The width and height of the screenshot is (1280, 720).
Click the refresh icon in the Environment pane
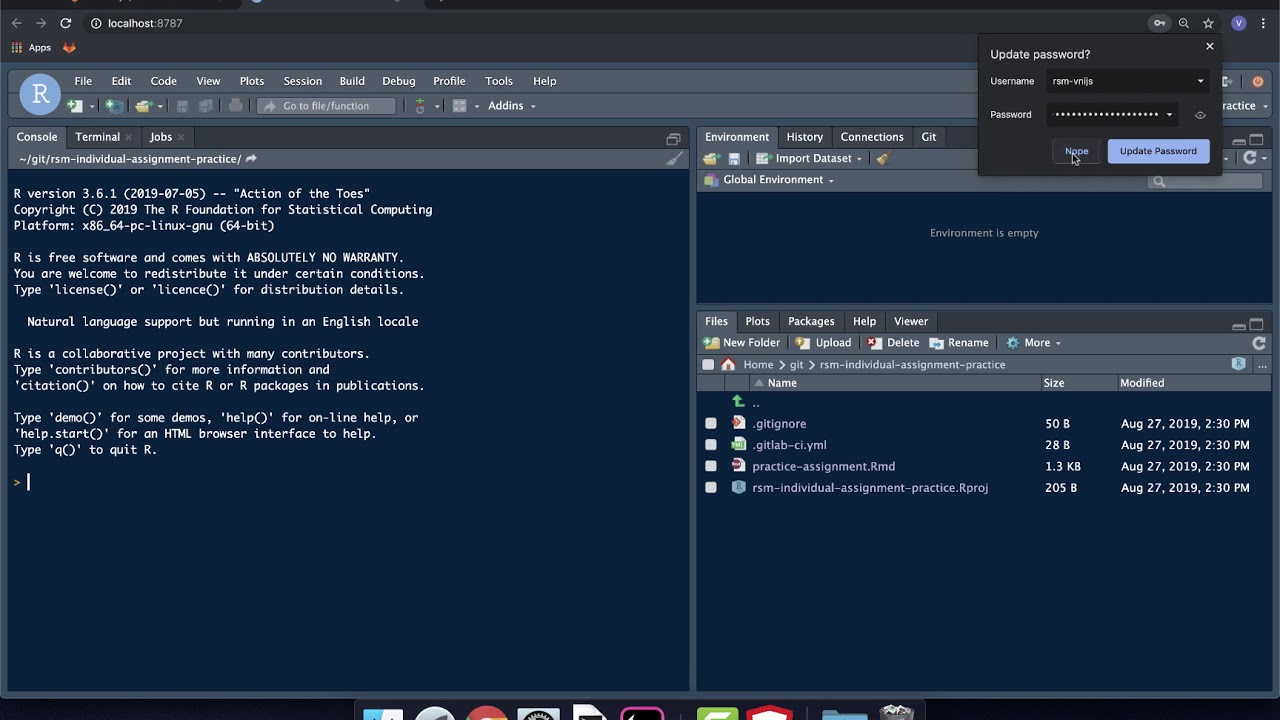pos(1250,158)
